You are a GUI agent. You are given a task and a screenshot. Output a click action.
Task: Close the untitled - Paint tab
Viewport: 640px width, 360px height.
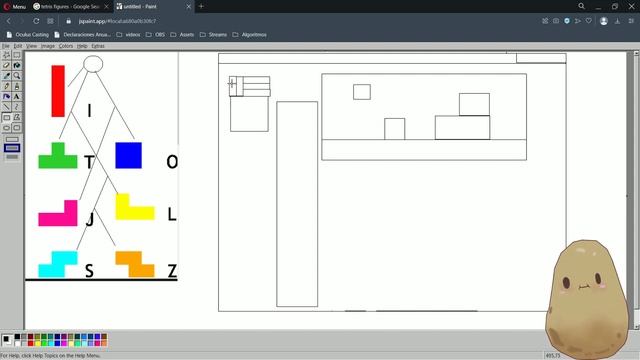coord(189,7)
